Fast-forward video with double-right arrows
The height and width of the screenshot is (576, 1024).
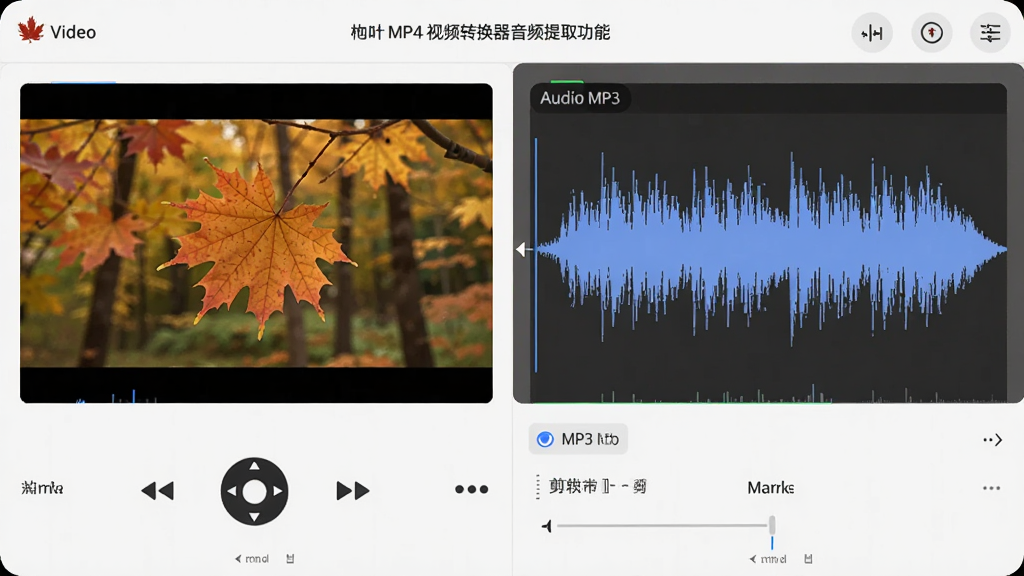pyautogui.click(x=353, y=490)
